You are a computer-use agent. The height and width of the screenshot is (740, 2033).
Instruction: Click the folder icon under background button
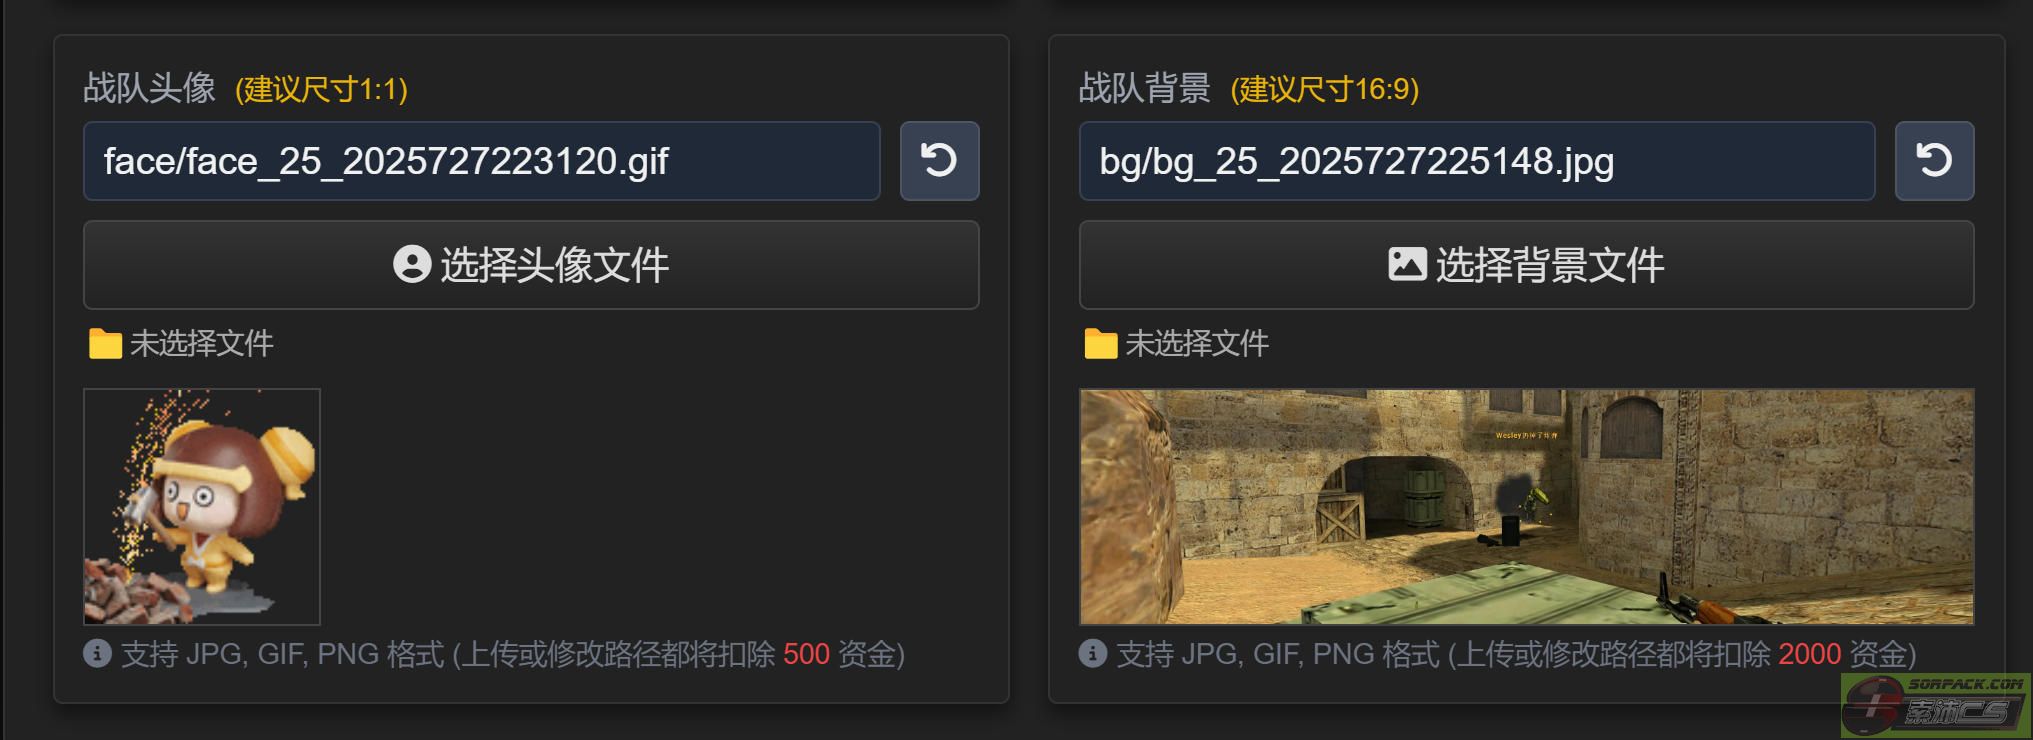(1100, 344)
